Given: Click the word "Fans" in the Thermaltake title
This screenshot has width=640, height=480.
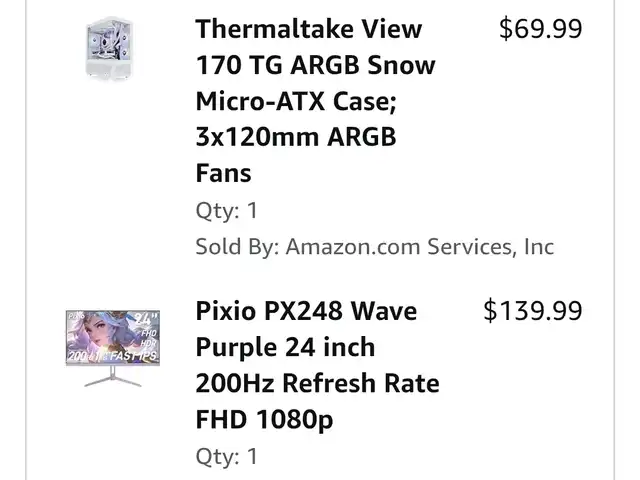Looking at the screenshot, I should (223, 173).
